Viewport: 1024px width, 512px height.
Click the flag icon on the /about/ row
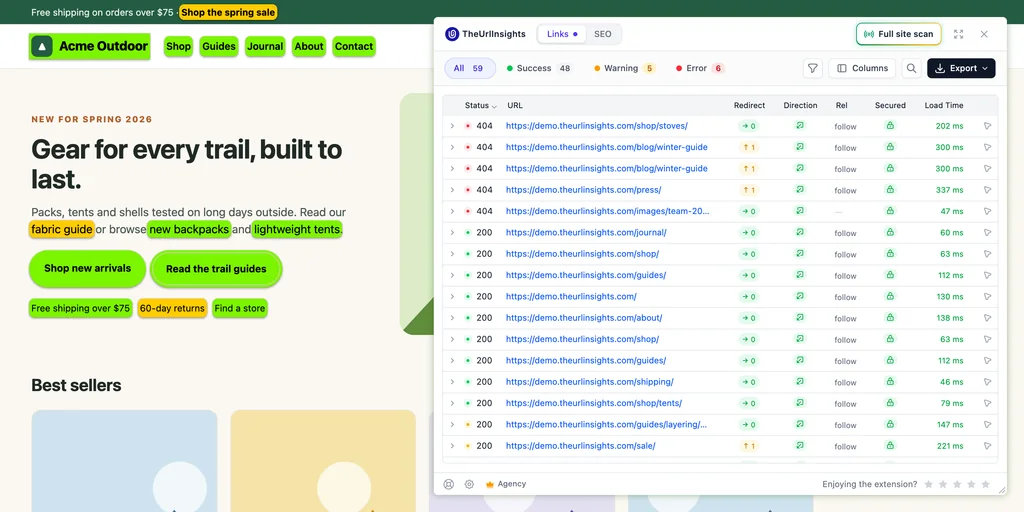click(987, 318)
